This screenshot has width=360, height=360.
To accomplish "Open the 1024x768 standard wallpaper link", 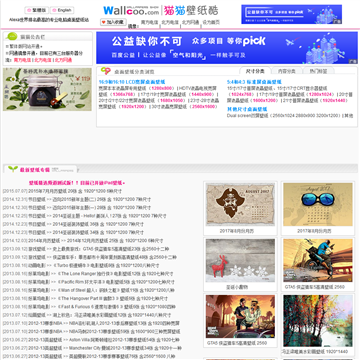I will pos(242,95).
